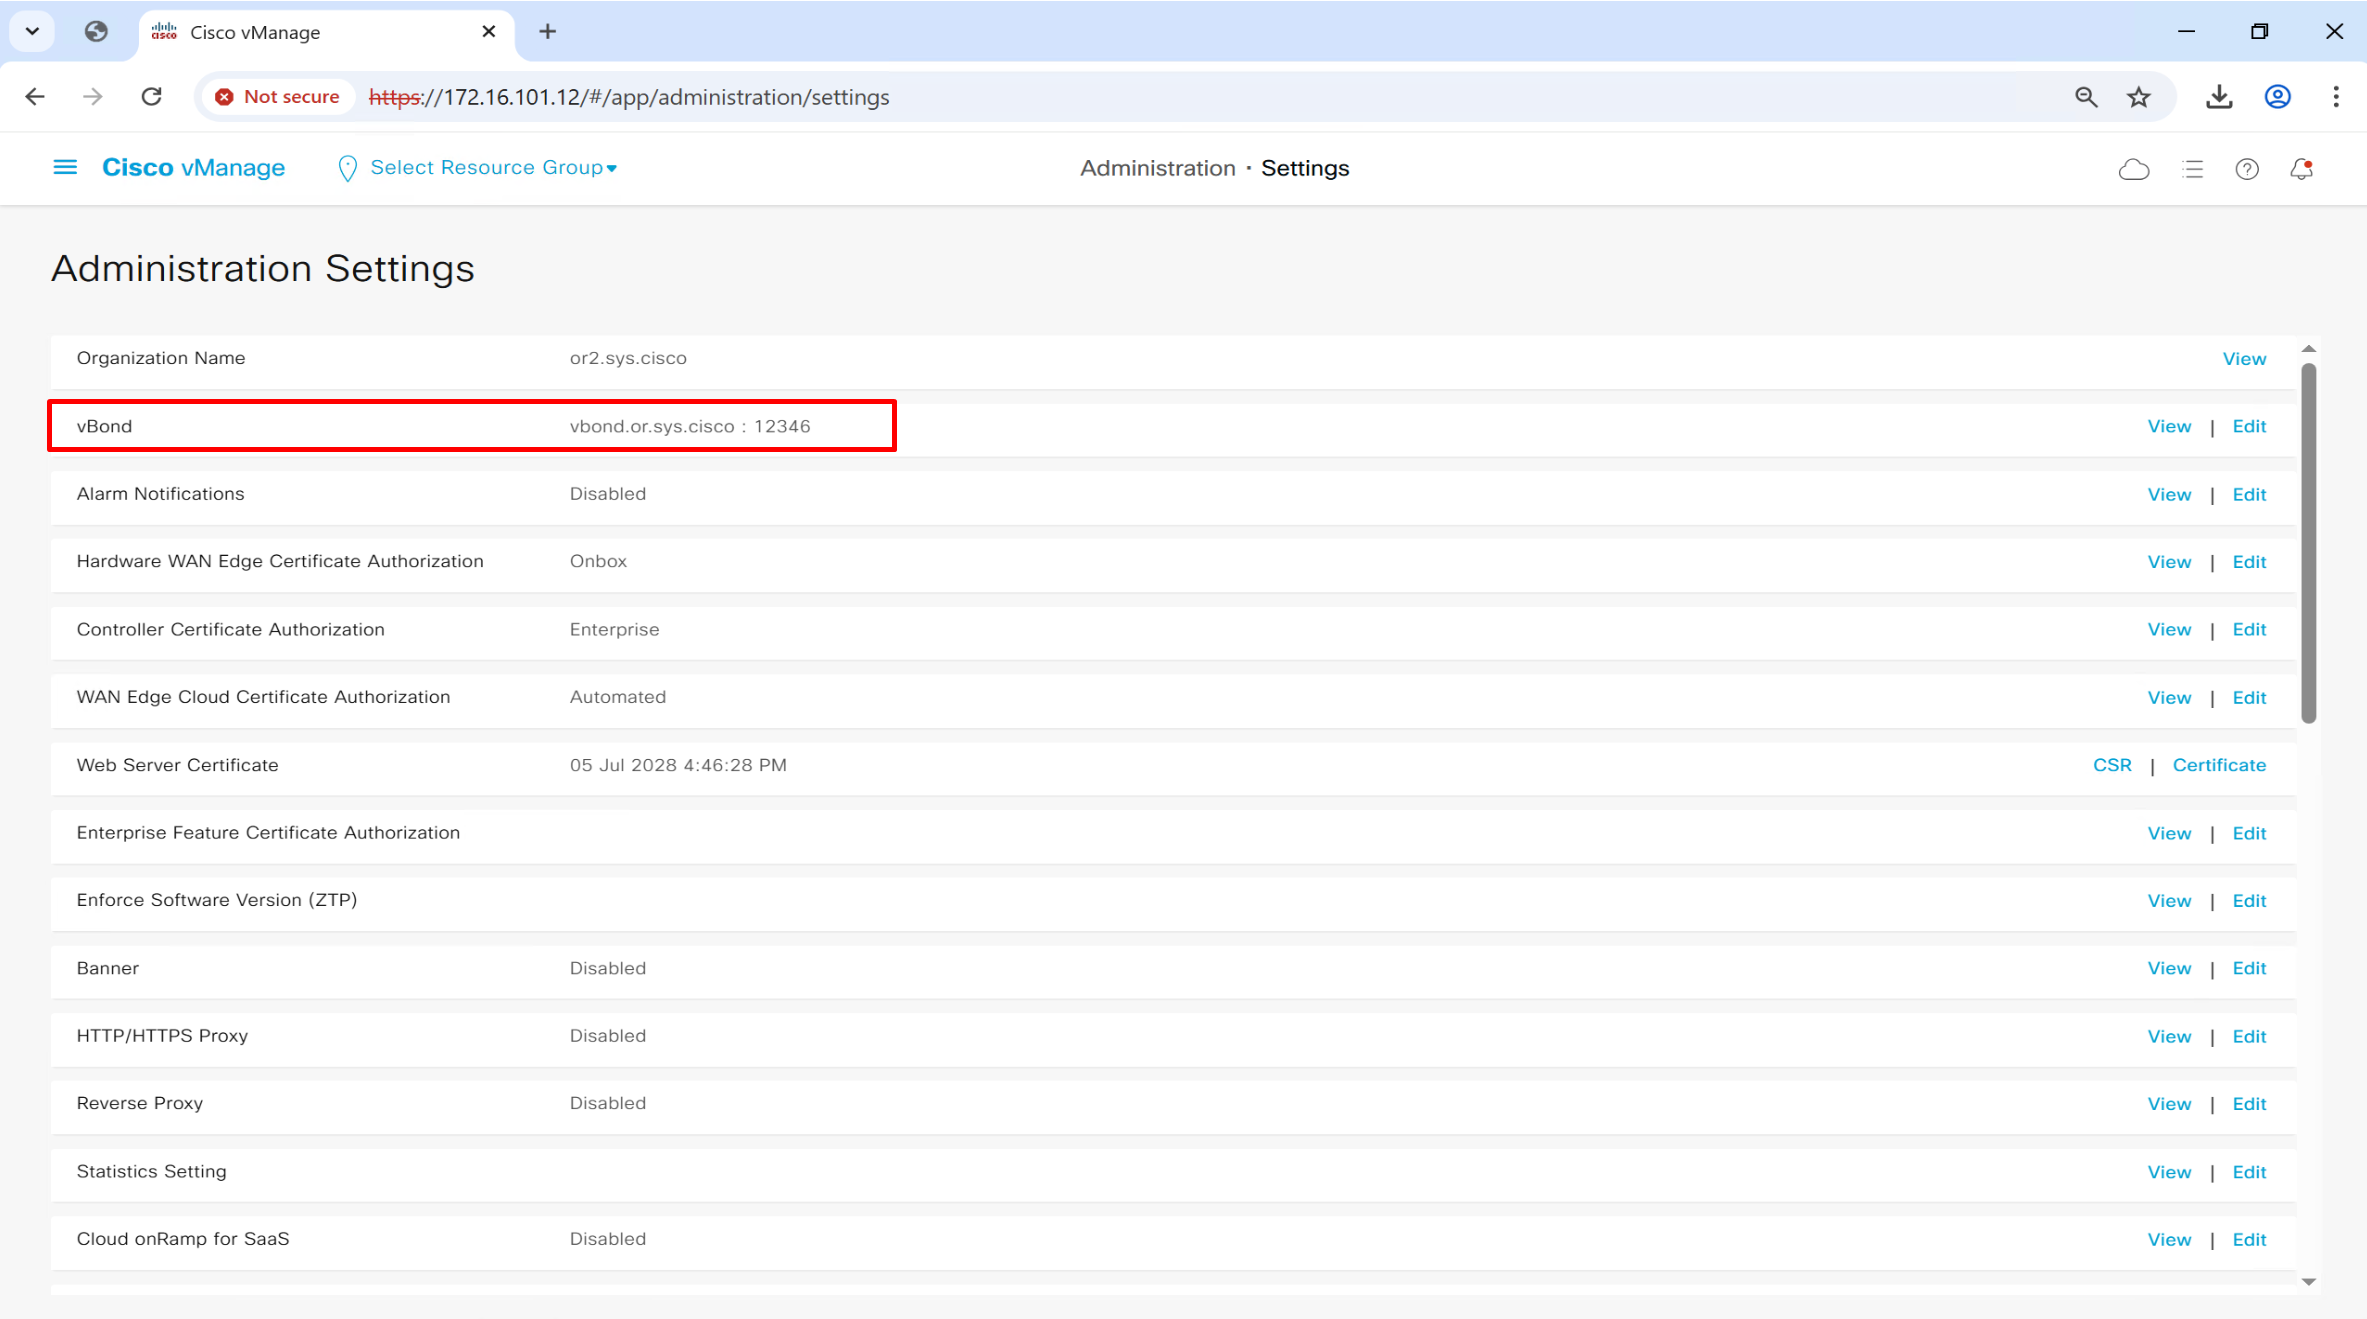Viewport: 2367px width, 1319px height.
Task: Reload the page using the refresh icon
Action: coord(152,97)
